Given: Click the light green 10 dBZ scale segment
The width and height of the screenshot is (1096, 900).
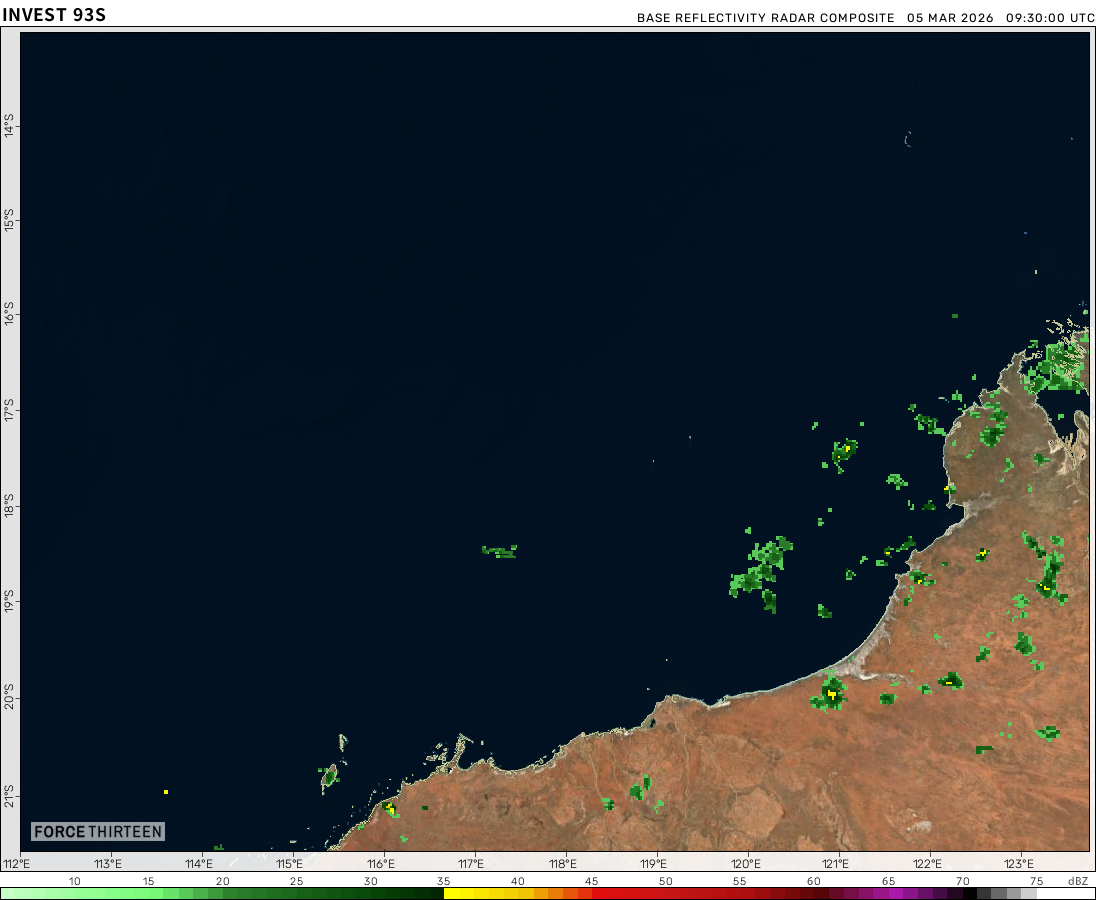Looking at the screenshot, I should tap(75, 893).
